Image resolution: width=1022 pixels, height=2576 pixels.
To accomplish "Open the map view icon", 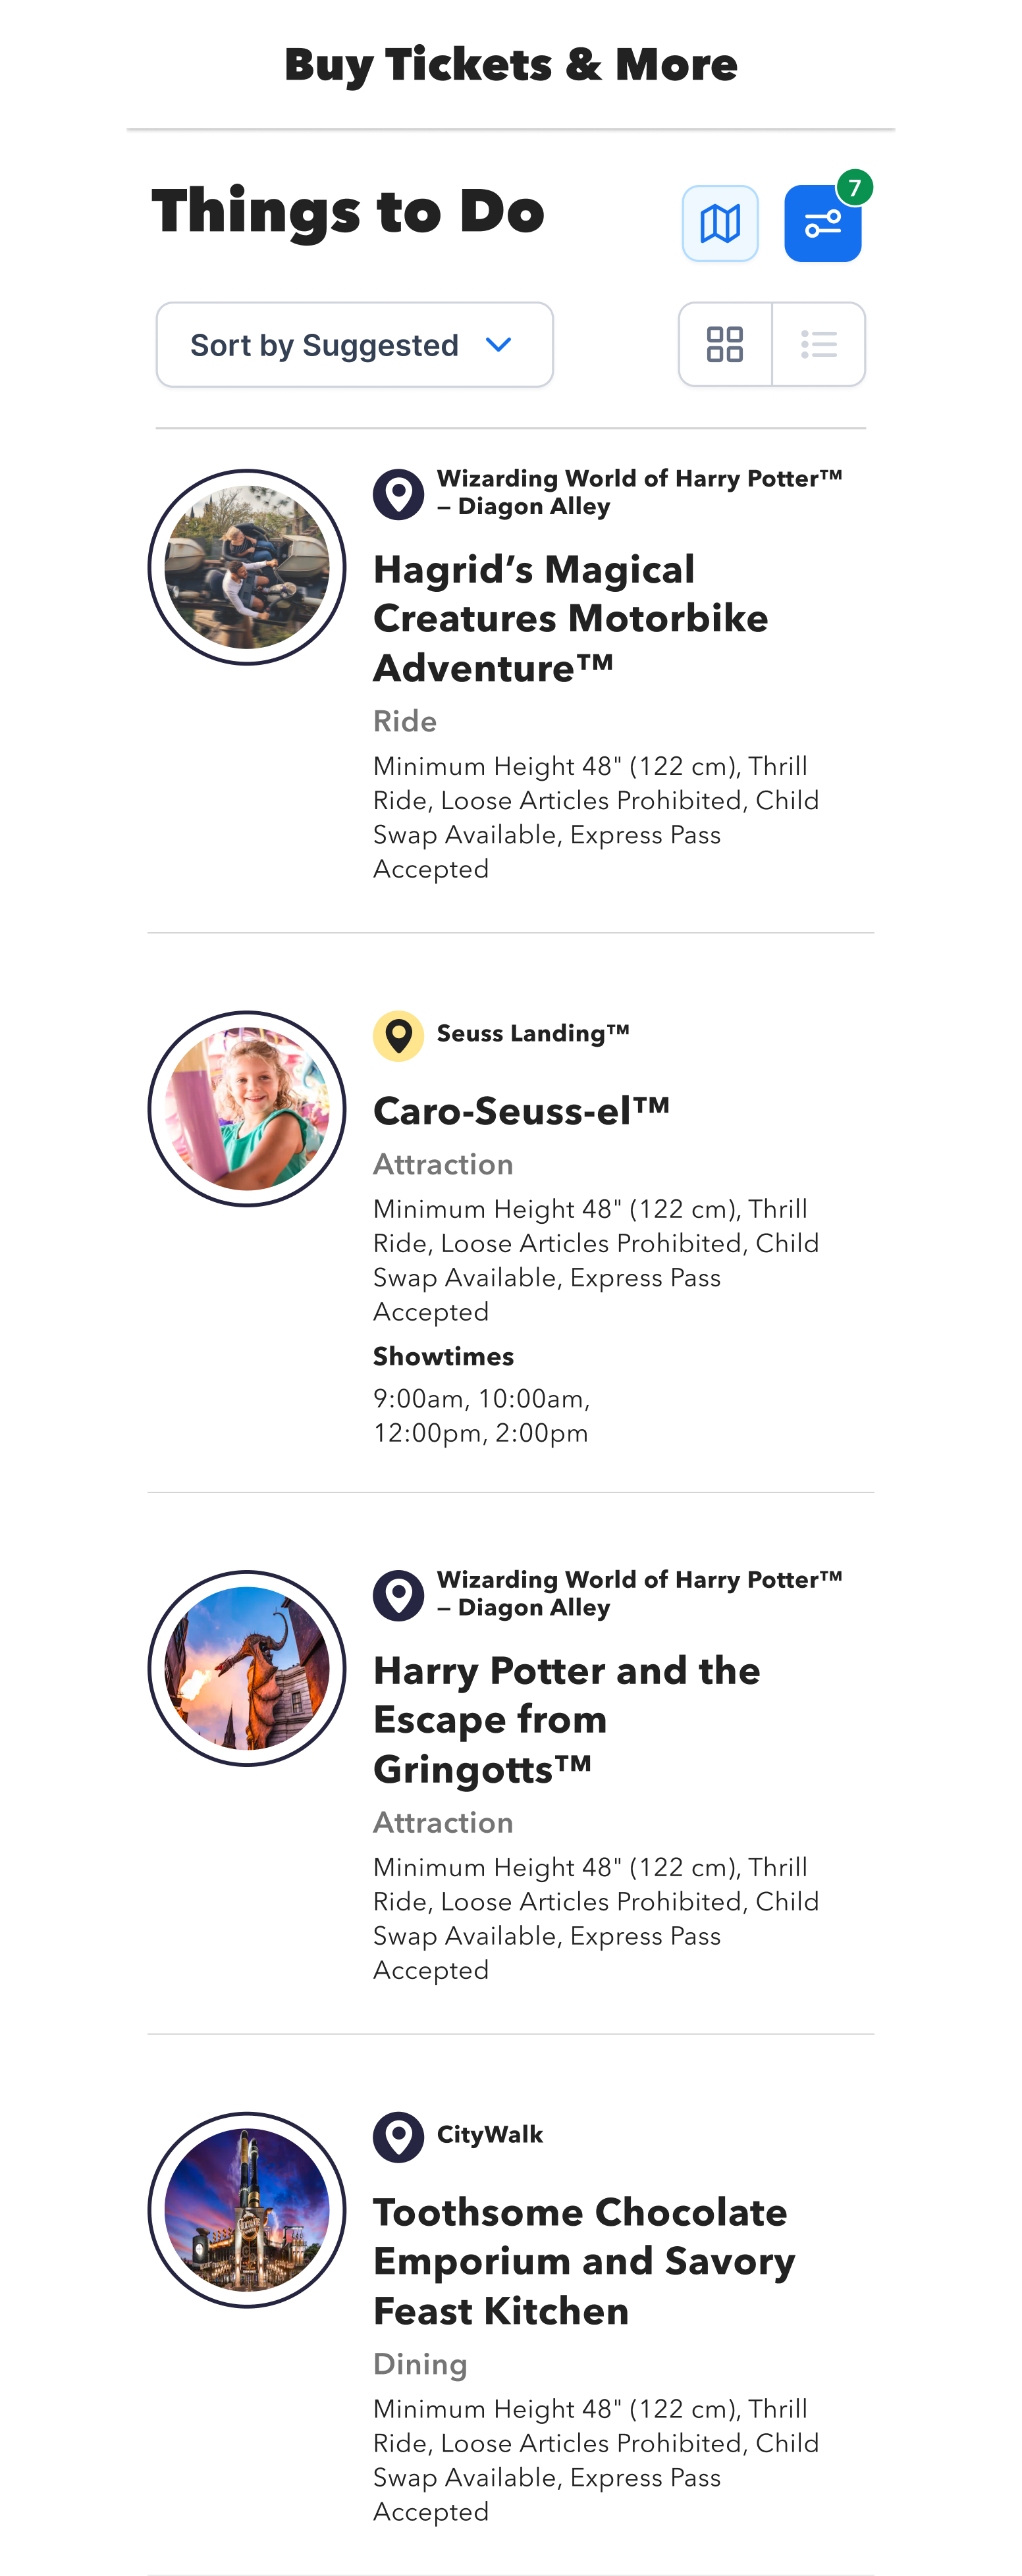I will [x=720, y=223].
